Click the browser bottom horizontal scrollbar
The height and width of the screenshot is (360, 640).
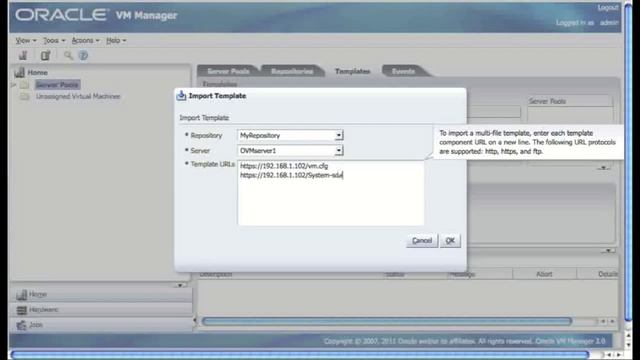coord(300,354)
